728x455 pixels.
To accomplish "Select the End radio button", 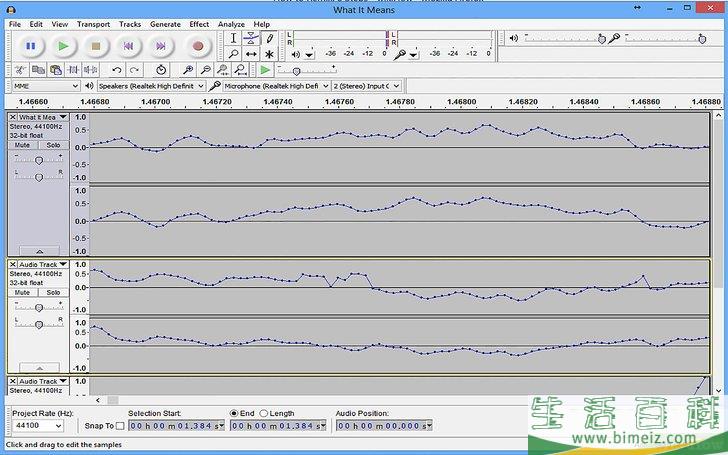I will tap(234, 413).
